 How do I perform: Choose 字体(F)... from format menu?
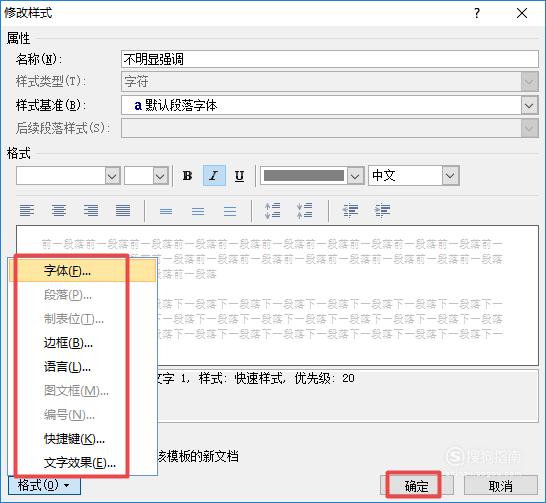pyautogui.click(x=83, y=271)
